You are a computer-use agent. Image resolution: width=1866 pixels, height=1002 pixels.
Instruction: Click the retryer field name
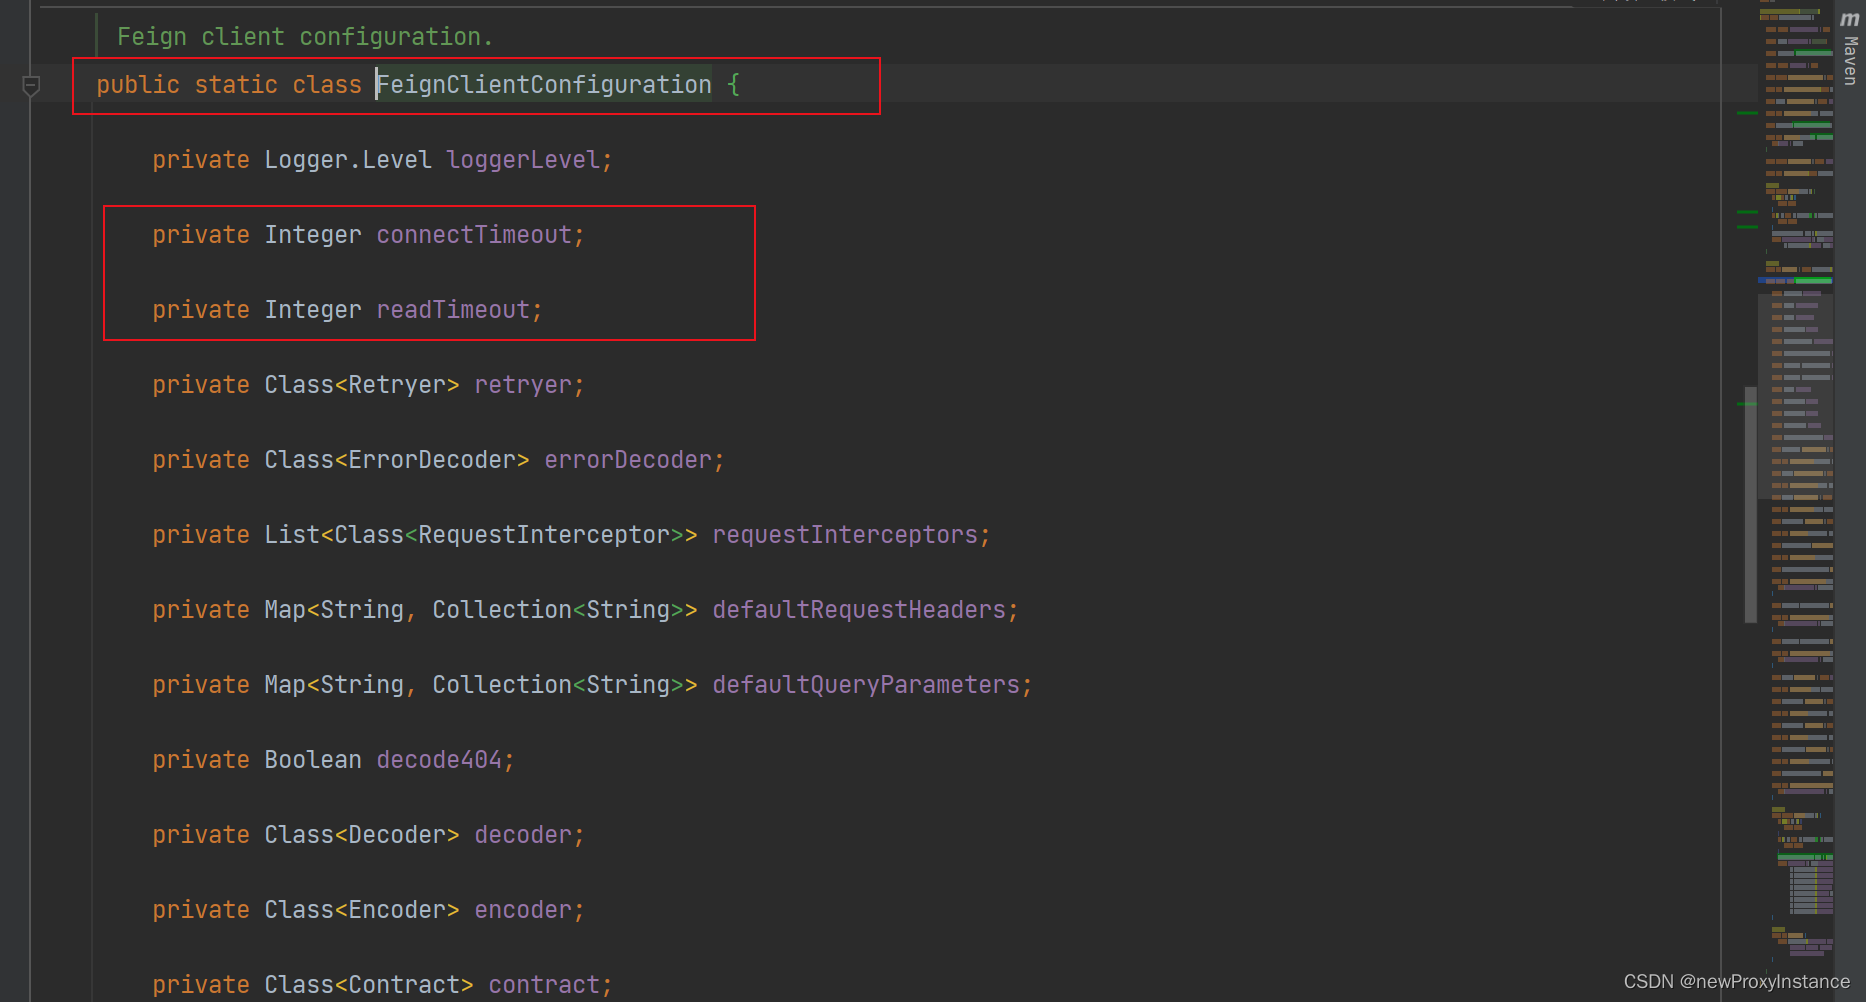tap(523, 385)
